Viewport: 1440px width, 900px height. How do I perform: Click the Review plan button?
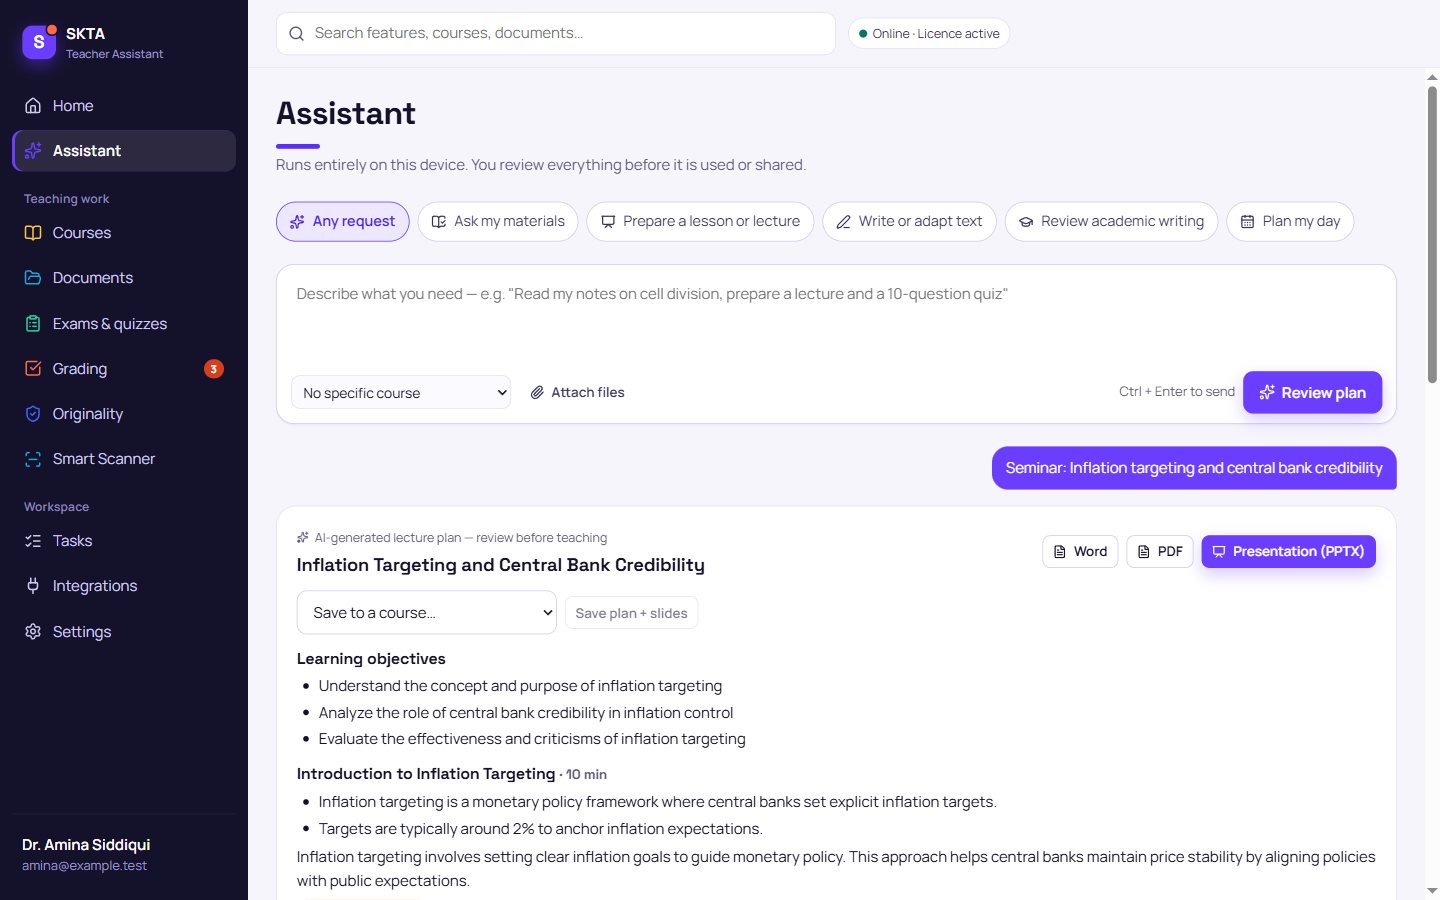pos(1313,393)
